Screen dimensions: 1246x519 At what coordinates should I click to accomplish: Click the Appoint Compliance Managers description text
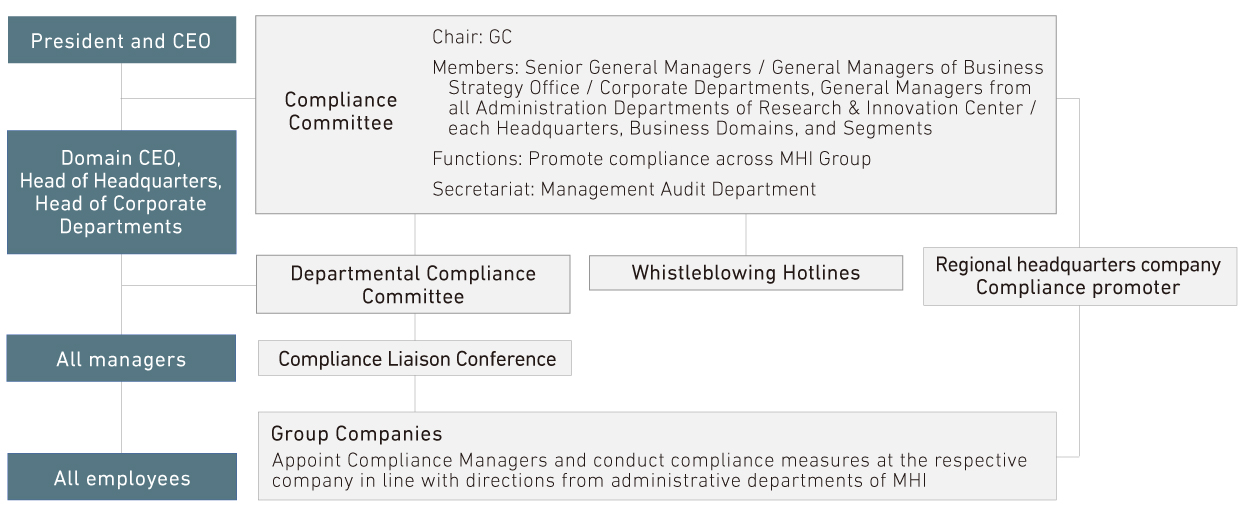click(649, 470)
